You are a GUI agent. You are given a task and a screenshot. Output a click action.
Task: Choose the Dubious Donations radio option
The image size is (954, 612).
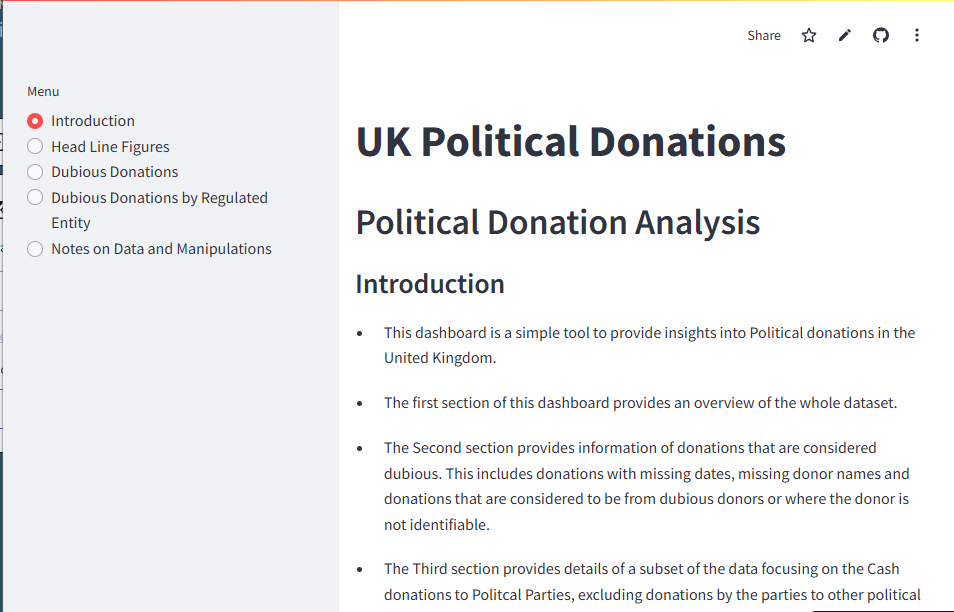coord(35,172)
